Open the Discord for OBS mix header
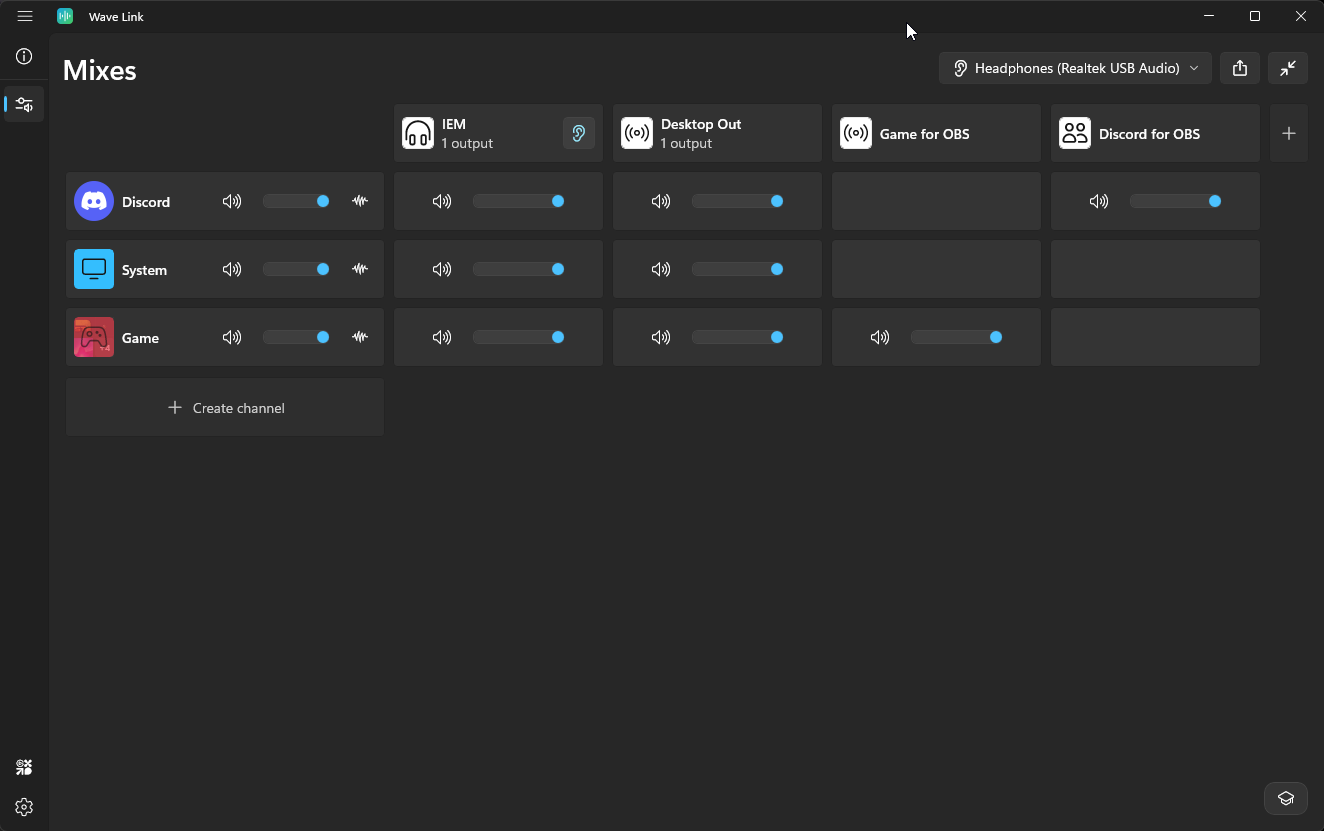This screenshot has width=1324, height=831. 1154,133
